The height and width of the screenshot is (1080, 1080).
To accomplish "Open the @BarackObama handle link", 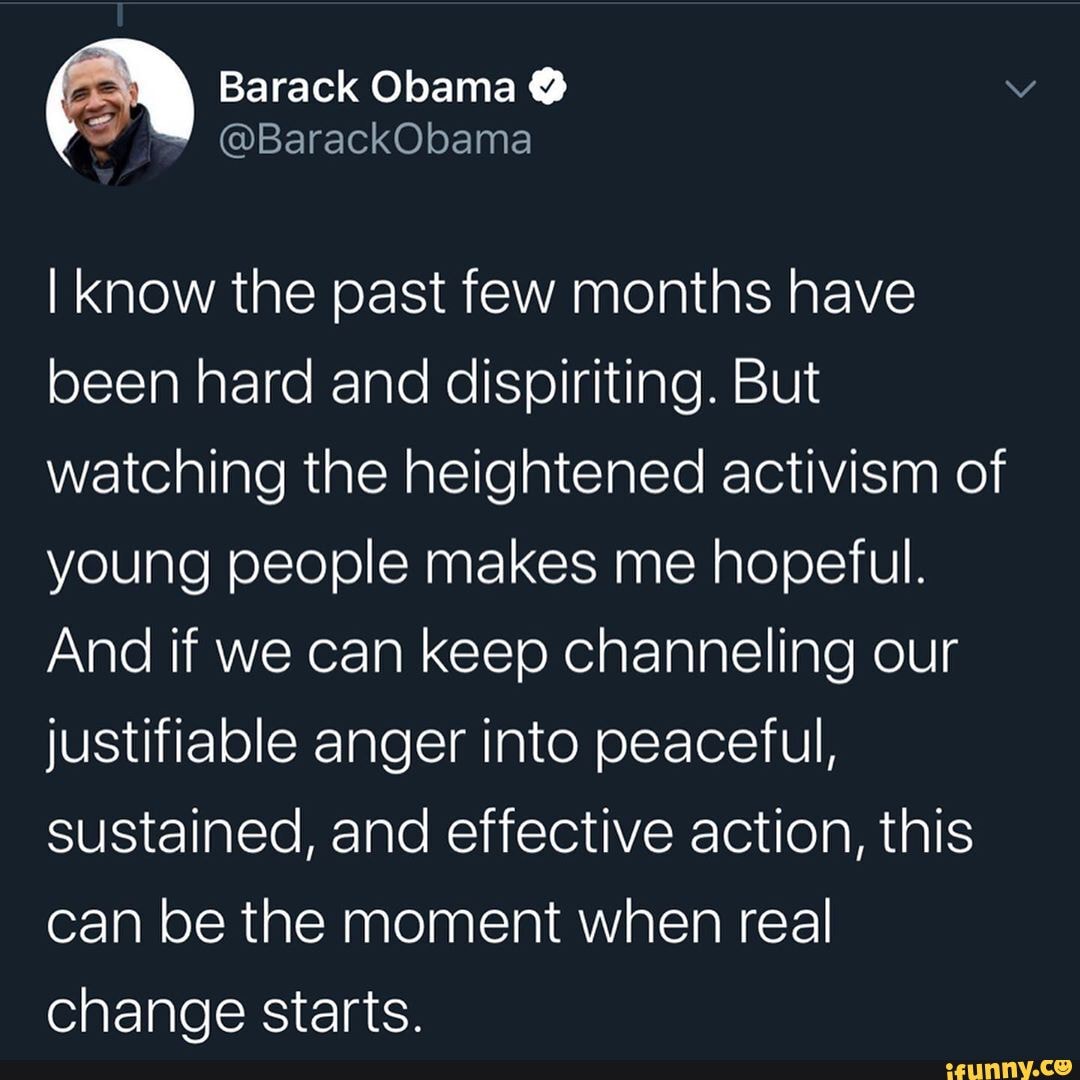I will tap(375, 140).
